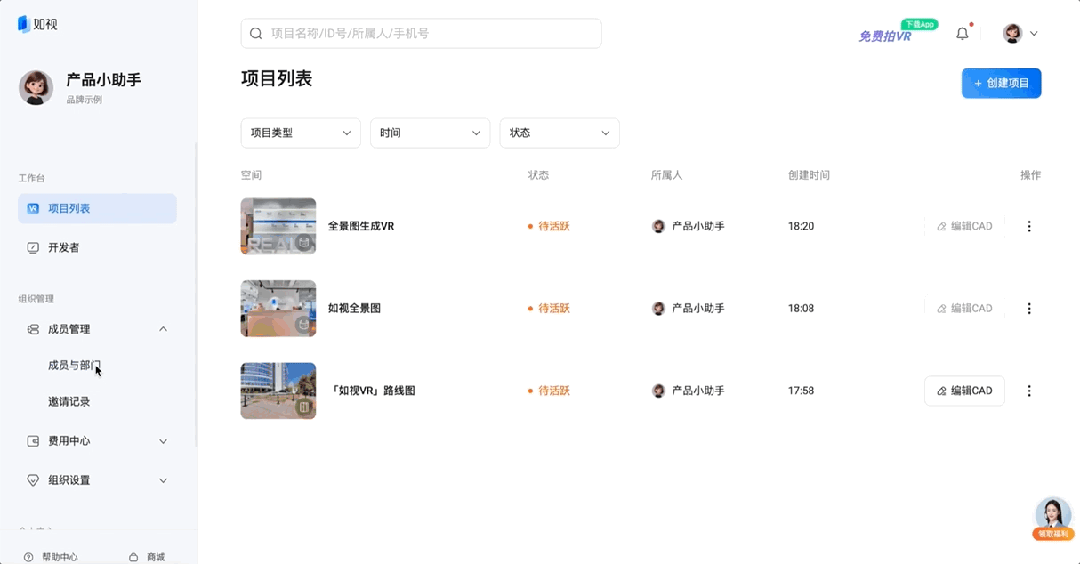Viewport: 1080px width, 564px height.
Task: Open thumbnail of 「如视VR」路线图 project
Action: coord(278,390)
